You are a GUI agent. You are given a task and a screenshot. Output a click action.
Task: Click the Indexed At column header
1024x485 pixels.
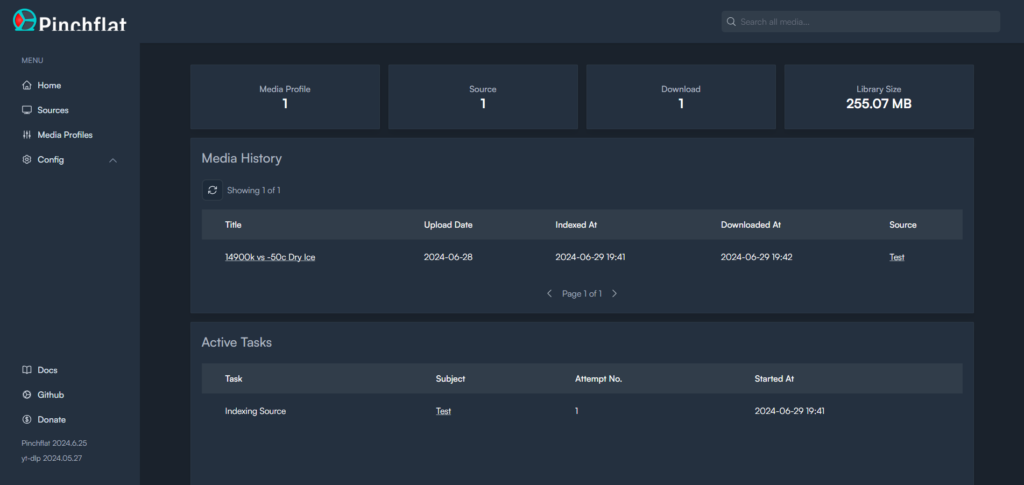[576, 225]
